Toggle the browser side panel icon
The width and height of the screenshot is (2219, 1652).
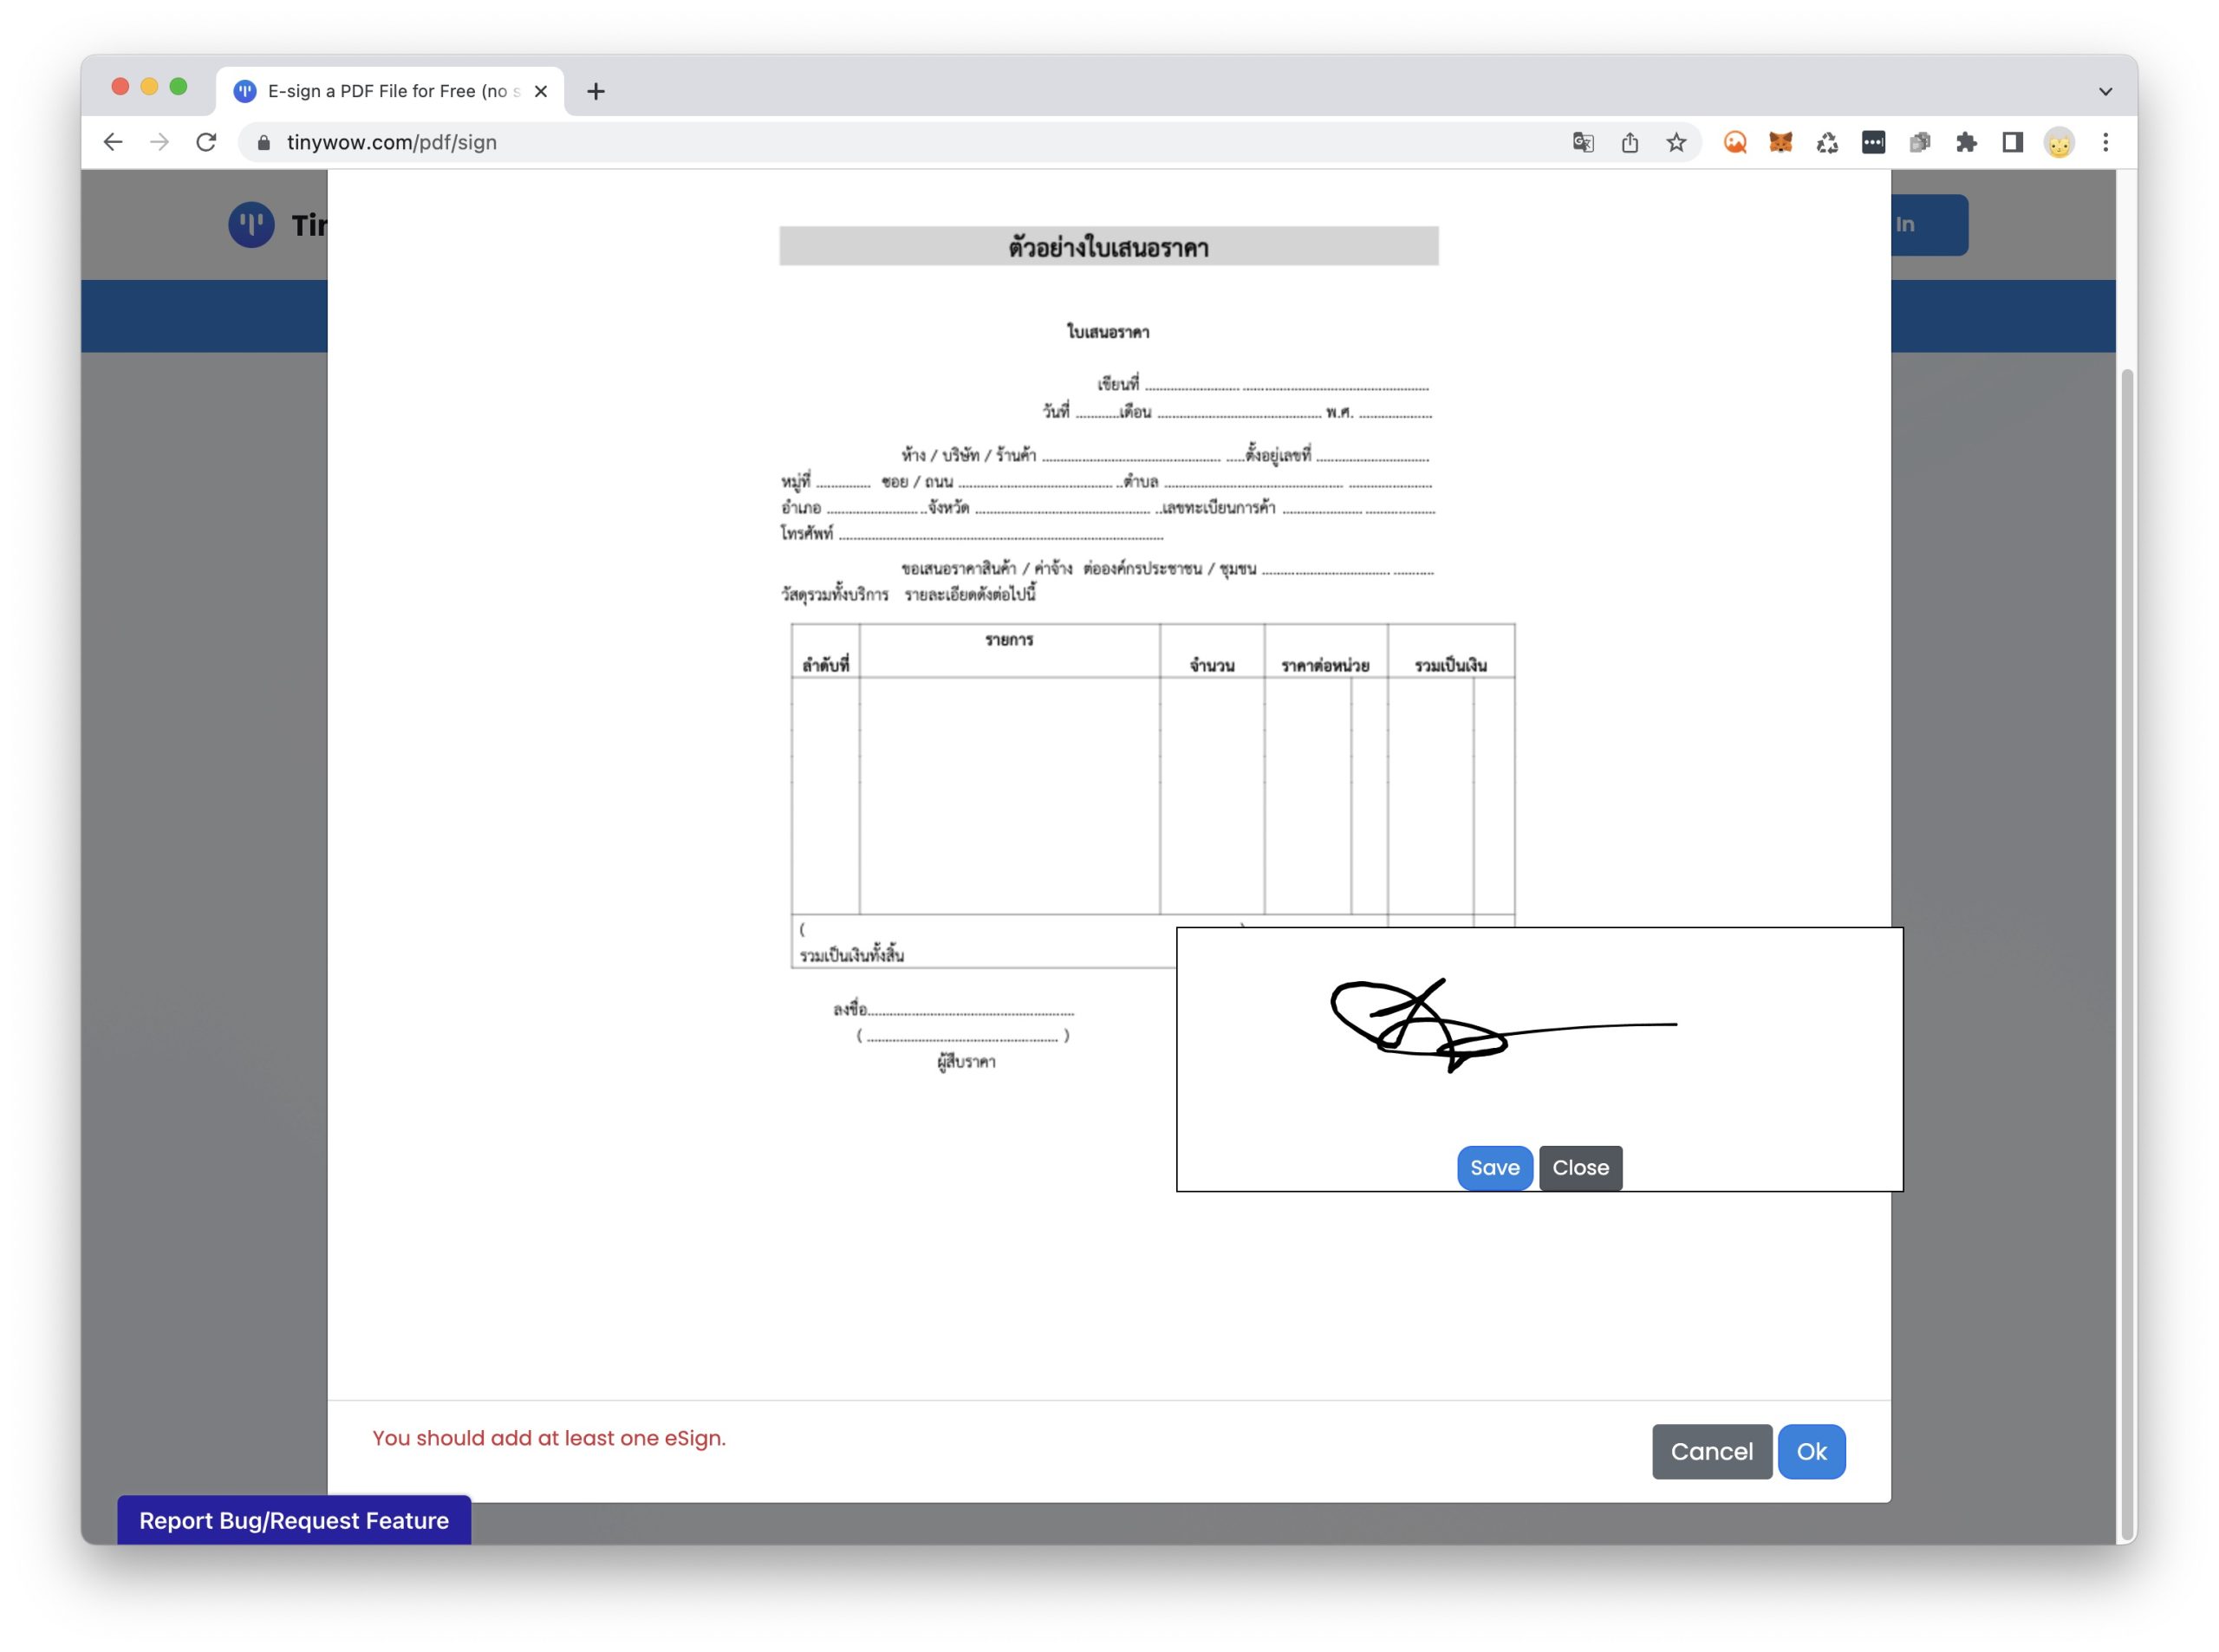click(2012, 142)
